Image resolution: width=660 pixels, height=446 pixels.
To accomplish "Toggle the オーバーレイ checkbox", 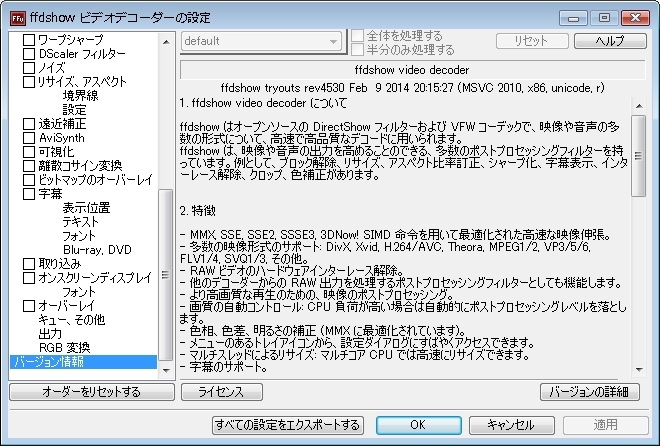I will coord(29,306).
